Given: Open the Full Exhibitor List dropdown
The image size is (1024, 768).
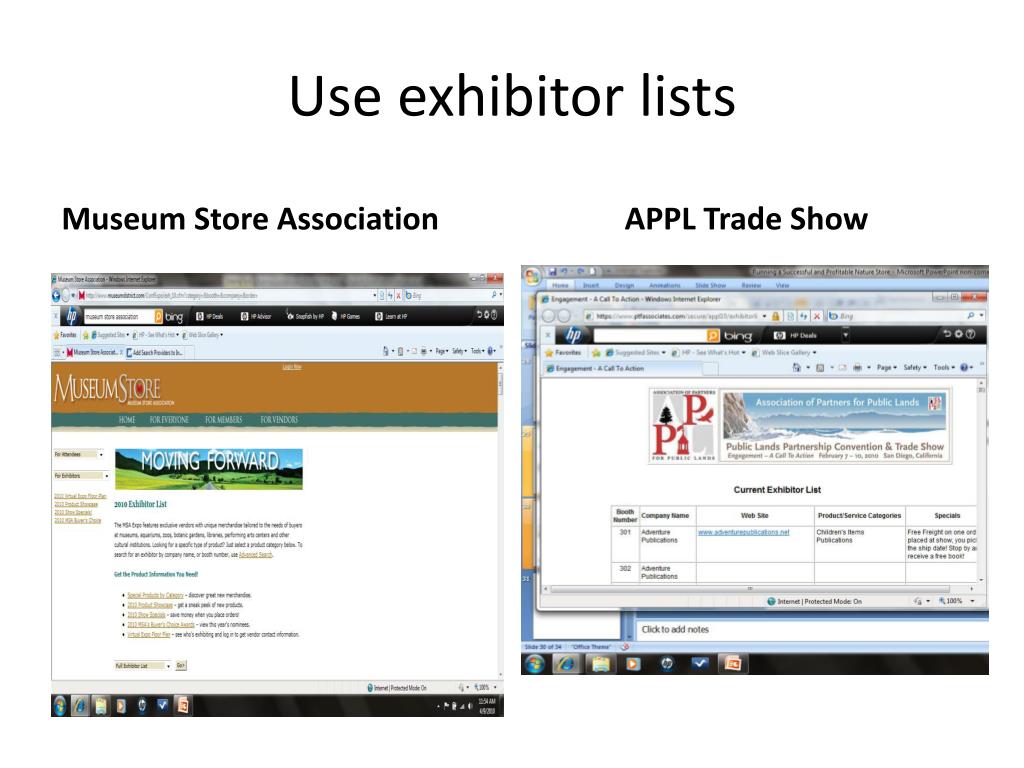Looking at the screenshot, I should [143, 666].
